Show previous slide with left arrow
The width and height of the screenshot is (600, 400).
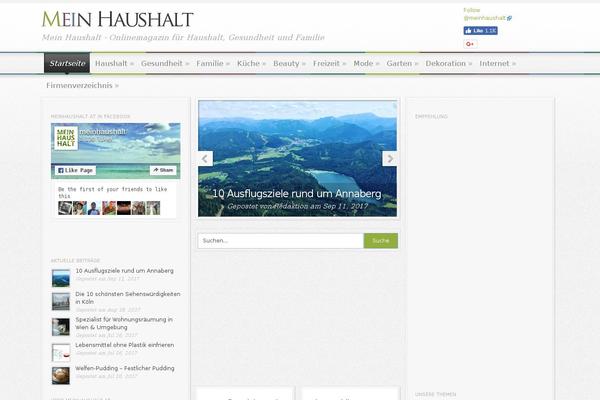point(205,158)
